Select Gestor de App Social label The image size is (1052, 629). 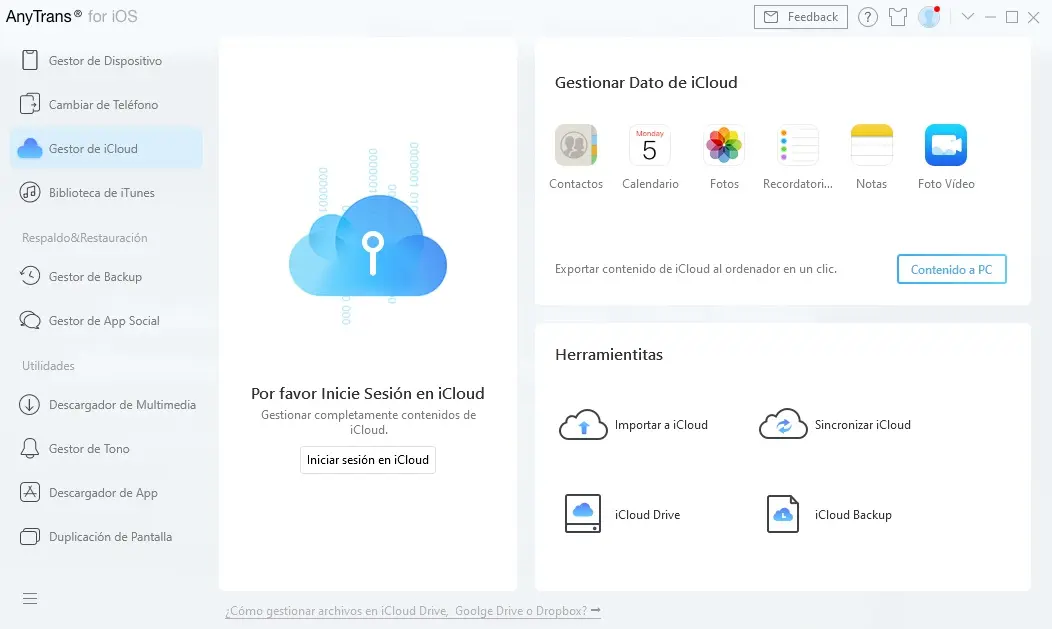pos(104,321)
